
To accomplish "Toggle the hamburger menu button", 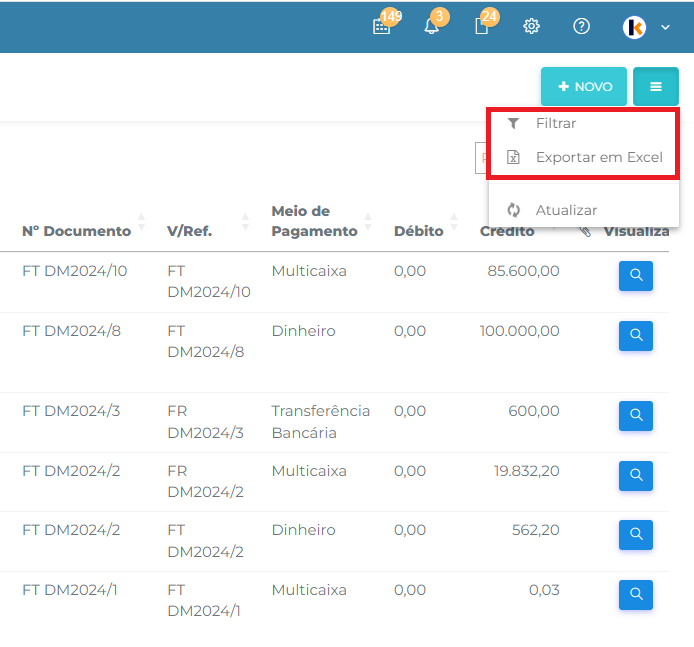I will click(x=655, y=86).
